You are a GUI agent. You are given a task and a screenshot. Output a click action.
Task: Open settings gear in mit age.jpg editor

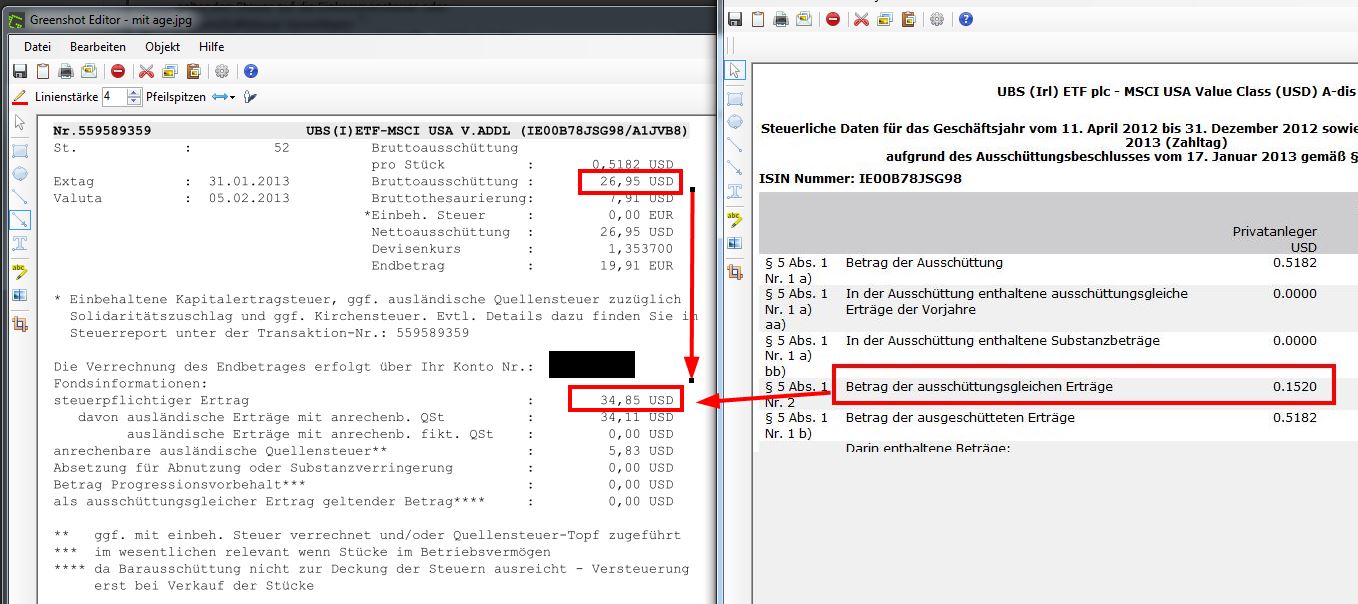[222, 71]
